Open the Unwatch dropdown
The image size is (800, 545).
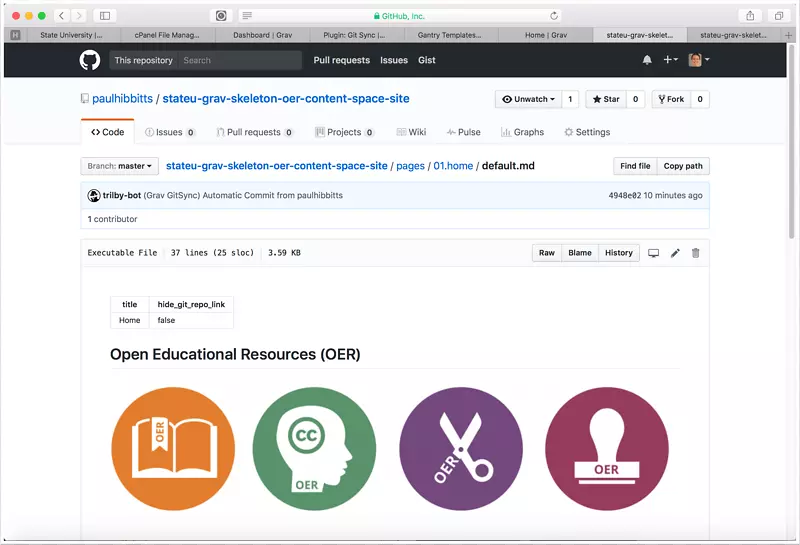point(527,99)
